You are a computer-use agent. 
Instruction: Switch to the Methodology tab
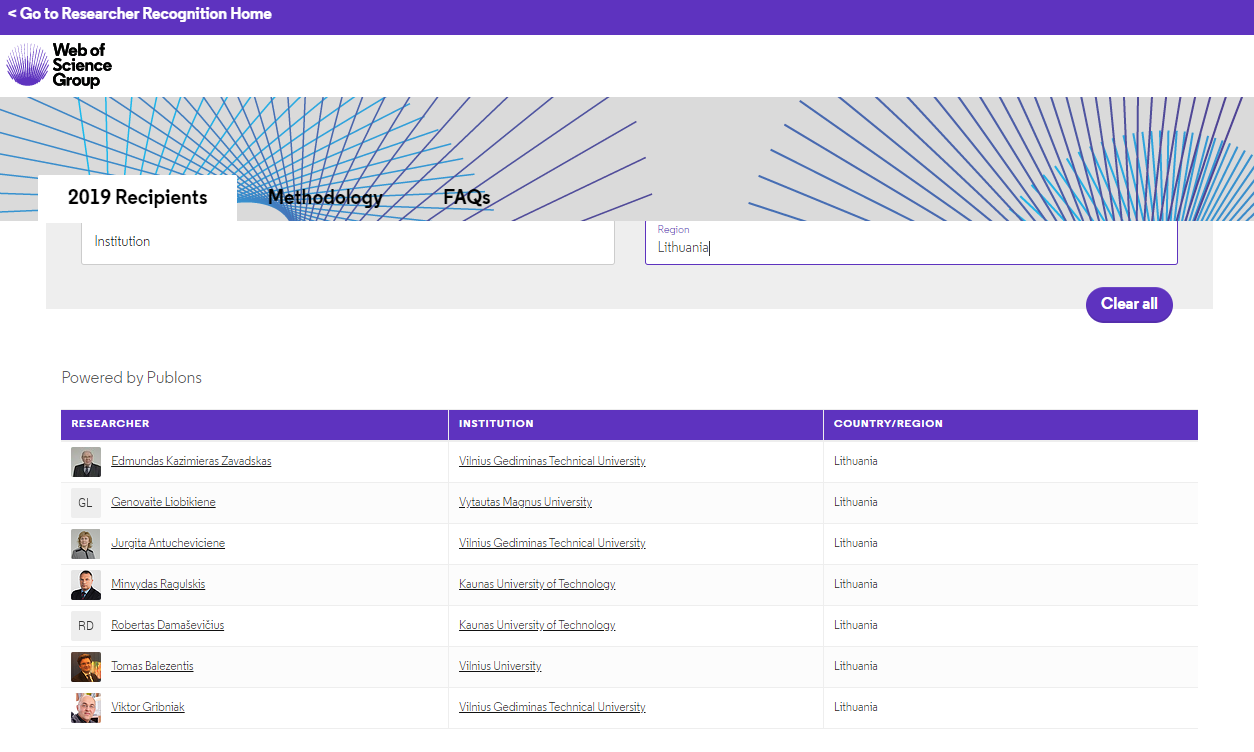325,197
